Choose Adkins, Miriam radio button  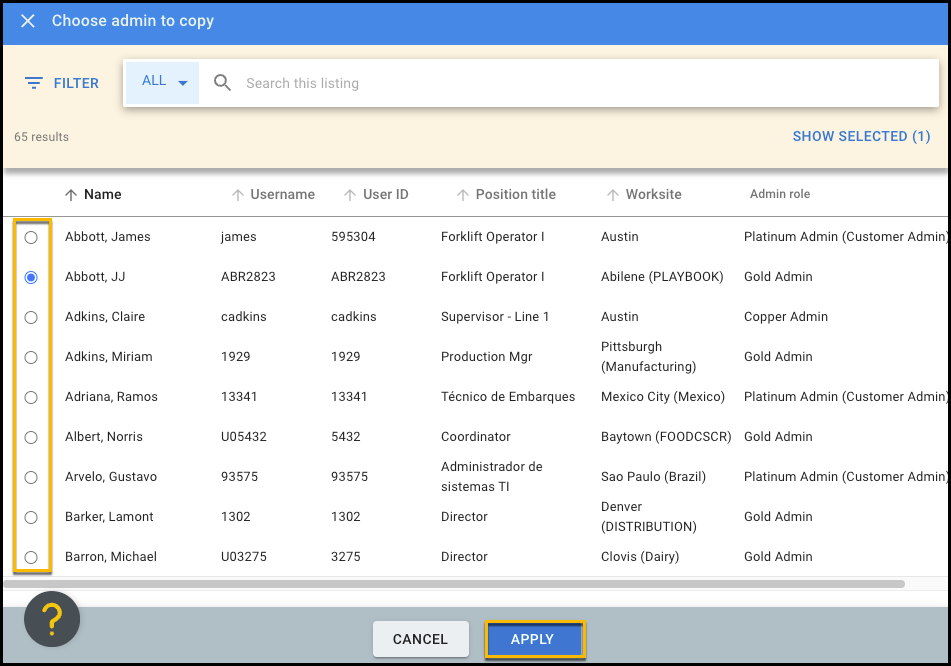click(x=31, y=357)
